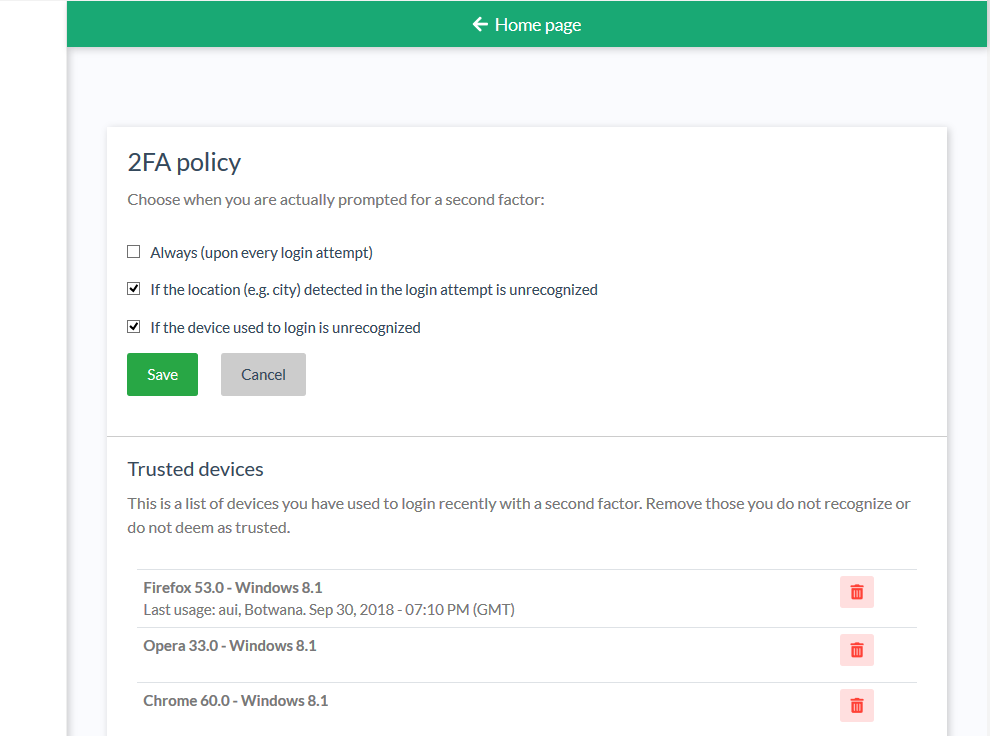
Task: Click the Trusted devices heading
Action: [195, 469]
